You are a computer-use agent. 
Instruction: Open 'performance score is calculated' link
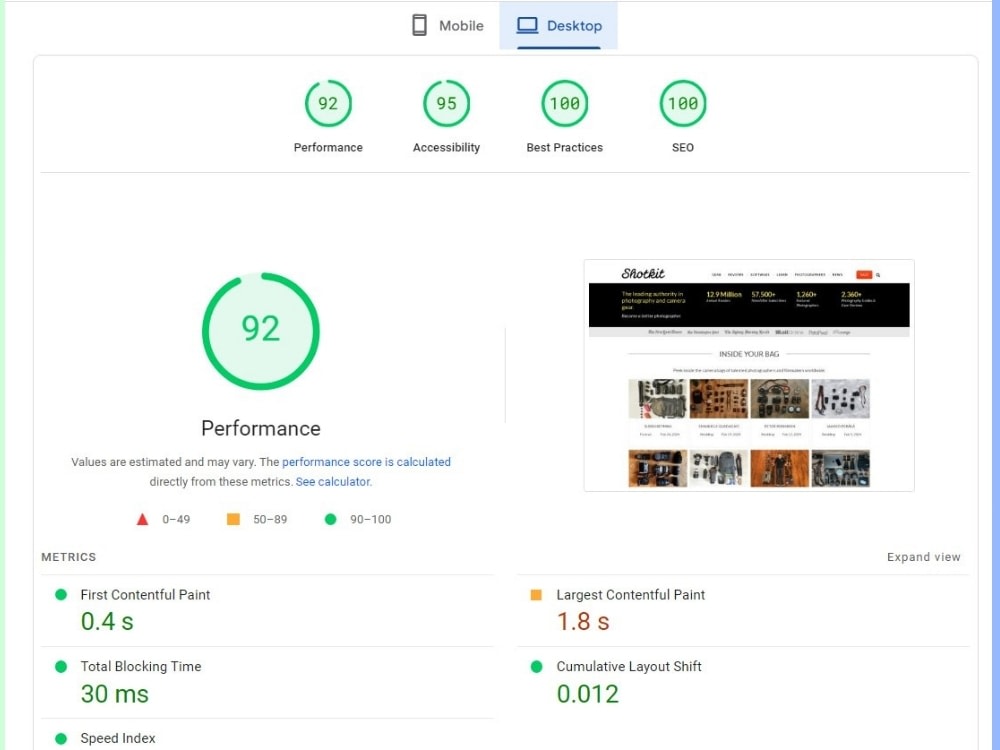pyautogui.click(x=366, y=462)
